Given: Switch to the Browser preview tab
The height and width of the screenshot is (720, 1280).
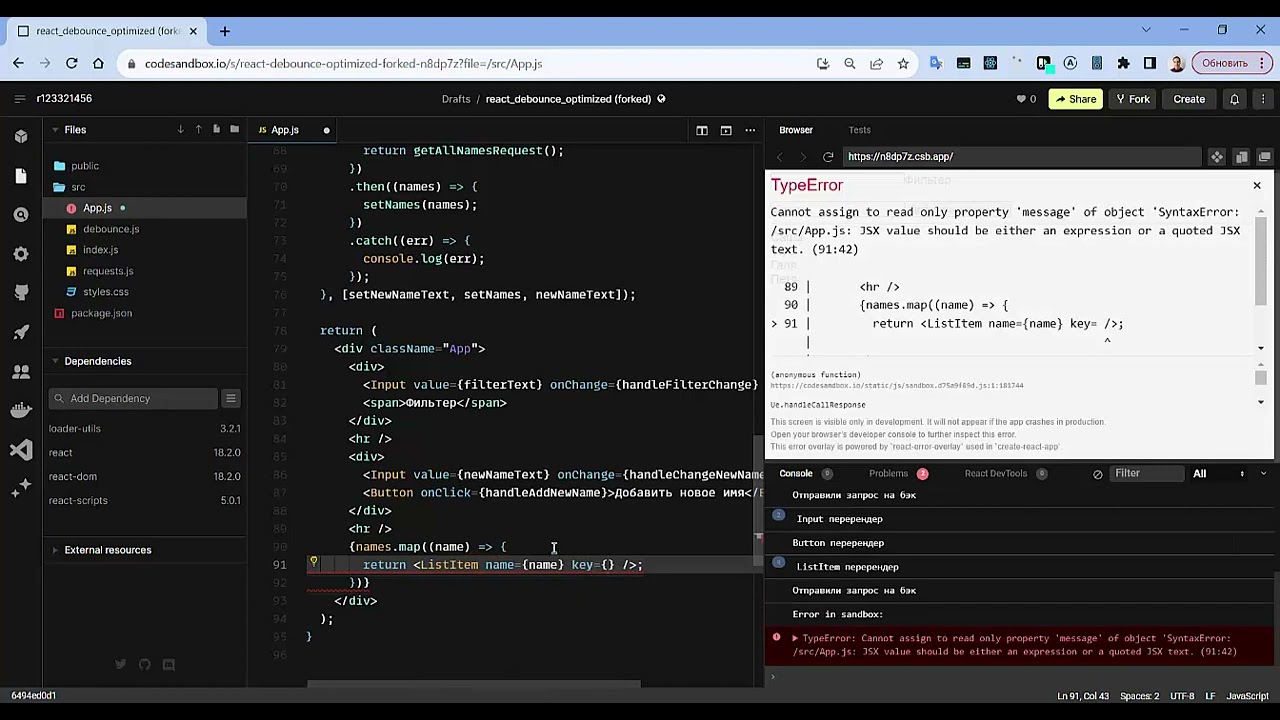Looking at the screenshot, I should click(796, 130).
